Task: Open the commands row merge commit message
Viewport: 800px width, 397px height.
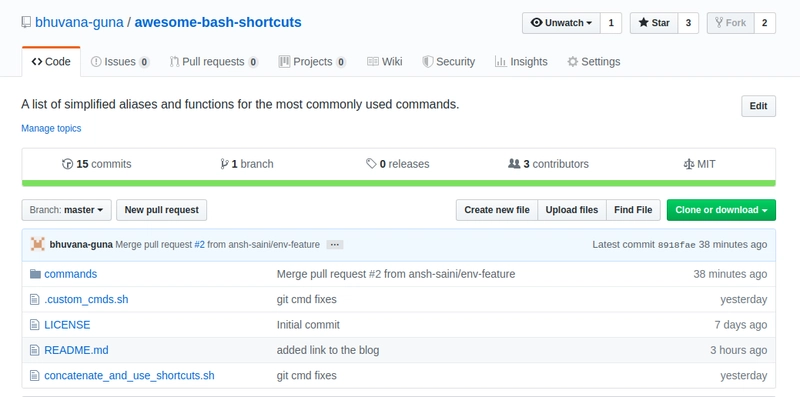Action: [x=396, y=274]
